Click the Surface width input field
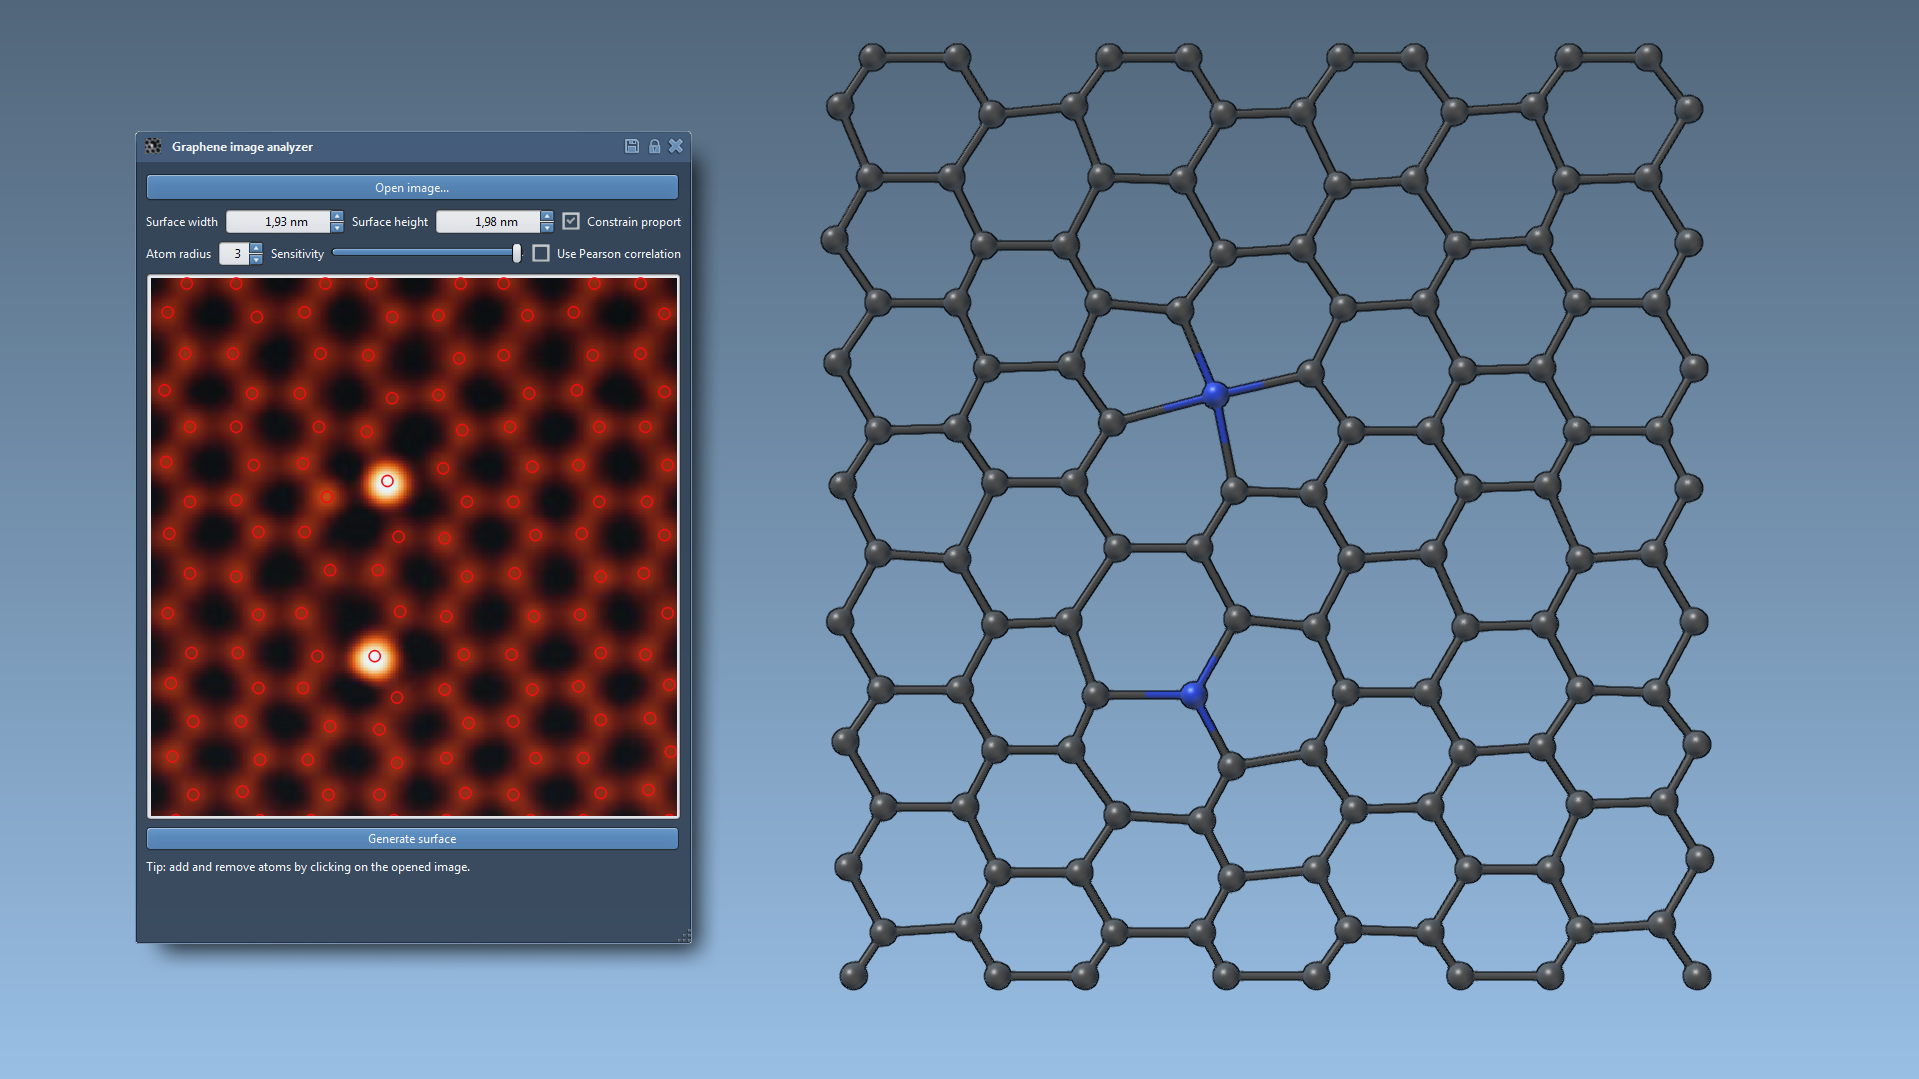This screenshot has width=1919, height=1079. point(279,222)
